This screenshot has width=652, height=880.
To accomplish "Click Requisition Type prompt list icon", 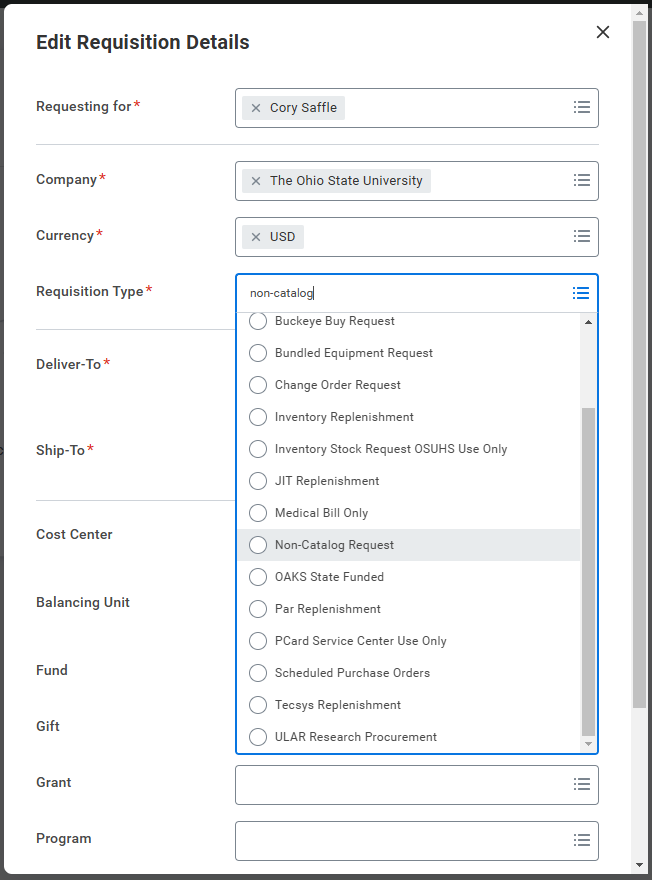I will coord(581,293).
